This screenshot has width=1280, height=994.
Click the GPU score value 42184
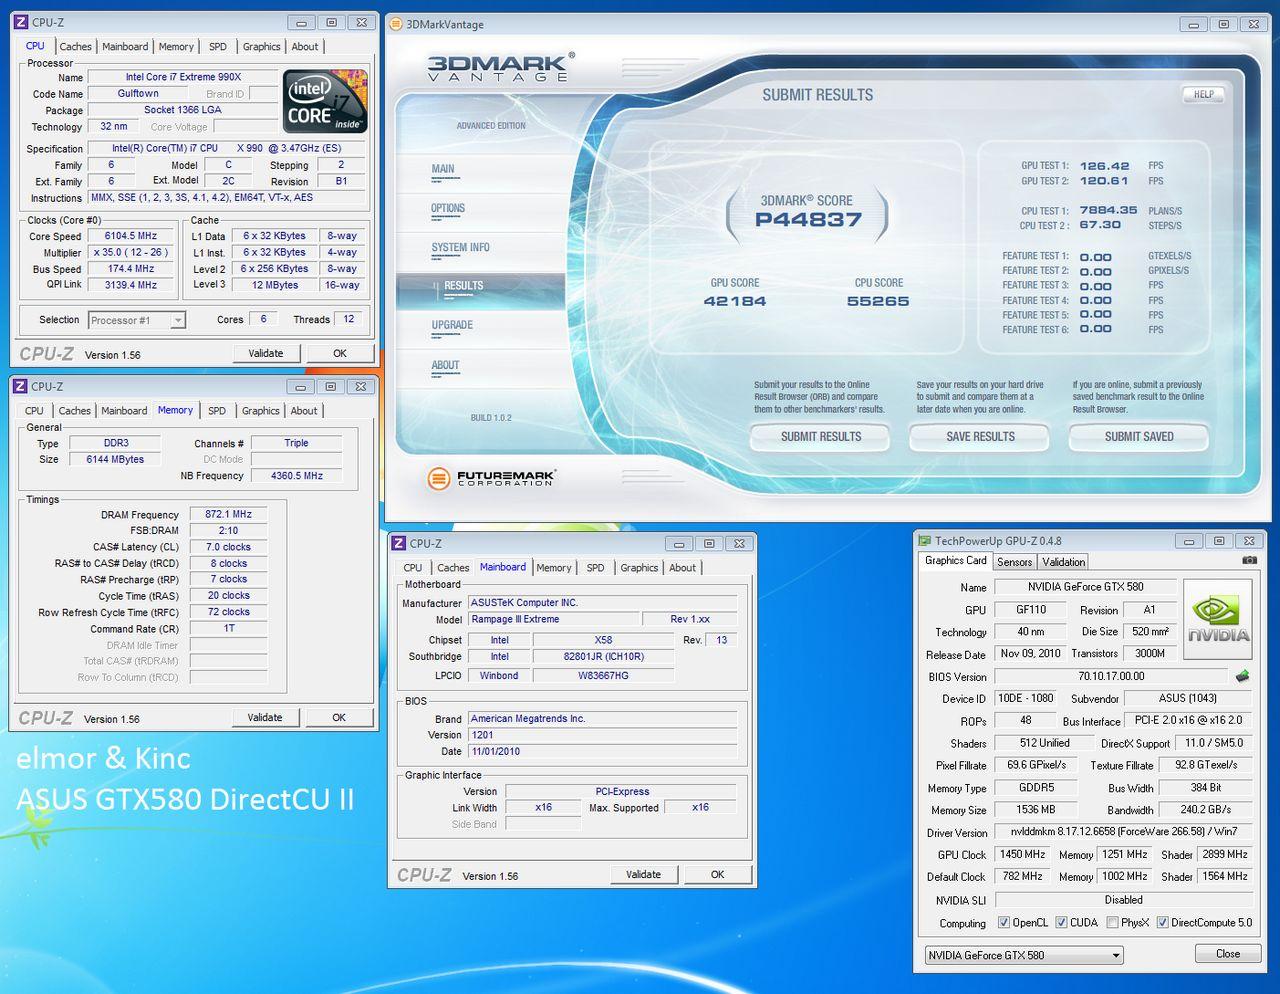pyautogui.click(x=735, y=301)
